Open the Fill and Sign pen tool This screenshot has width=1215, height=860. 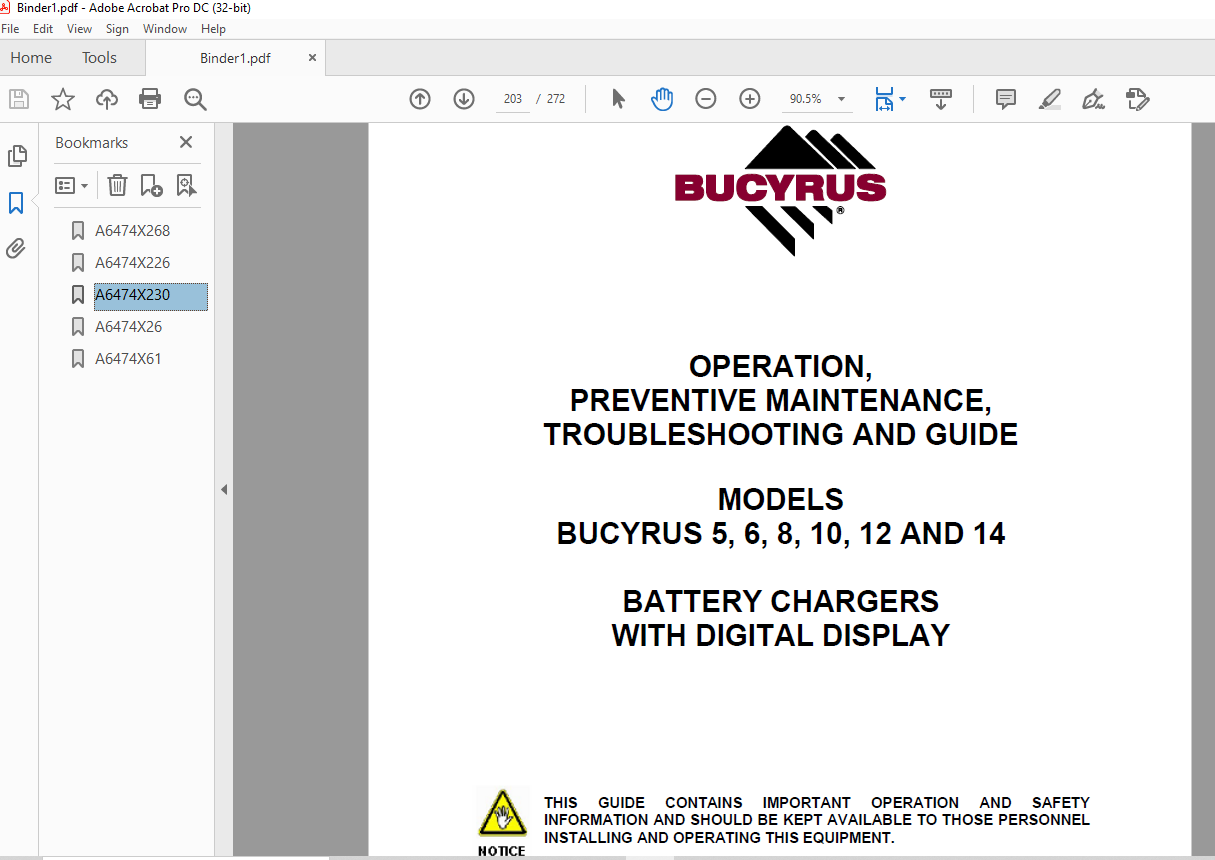1093,99
